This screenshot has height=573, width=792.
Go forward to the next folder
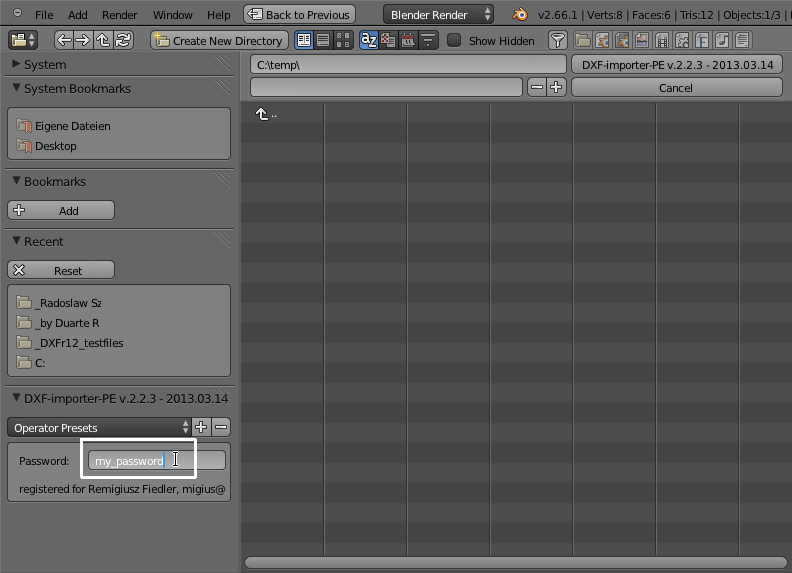click(82, 40)
